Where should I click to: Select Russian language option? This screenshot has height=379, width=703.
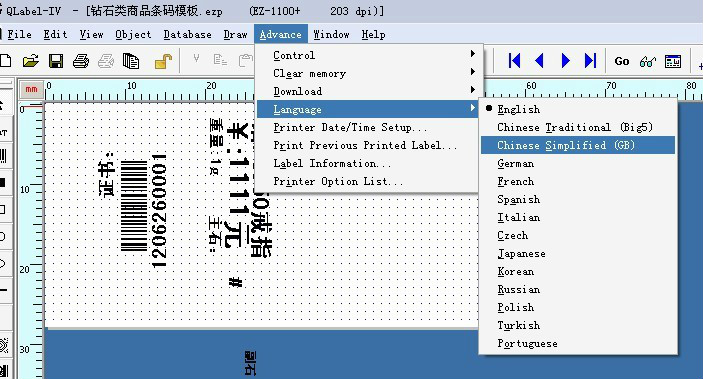point(578,289)
